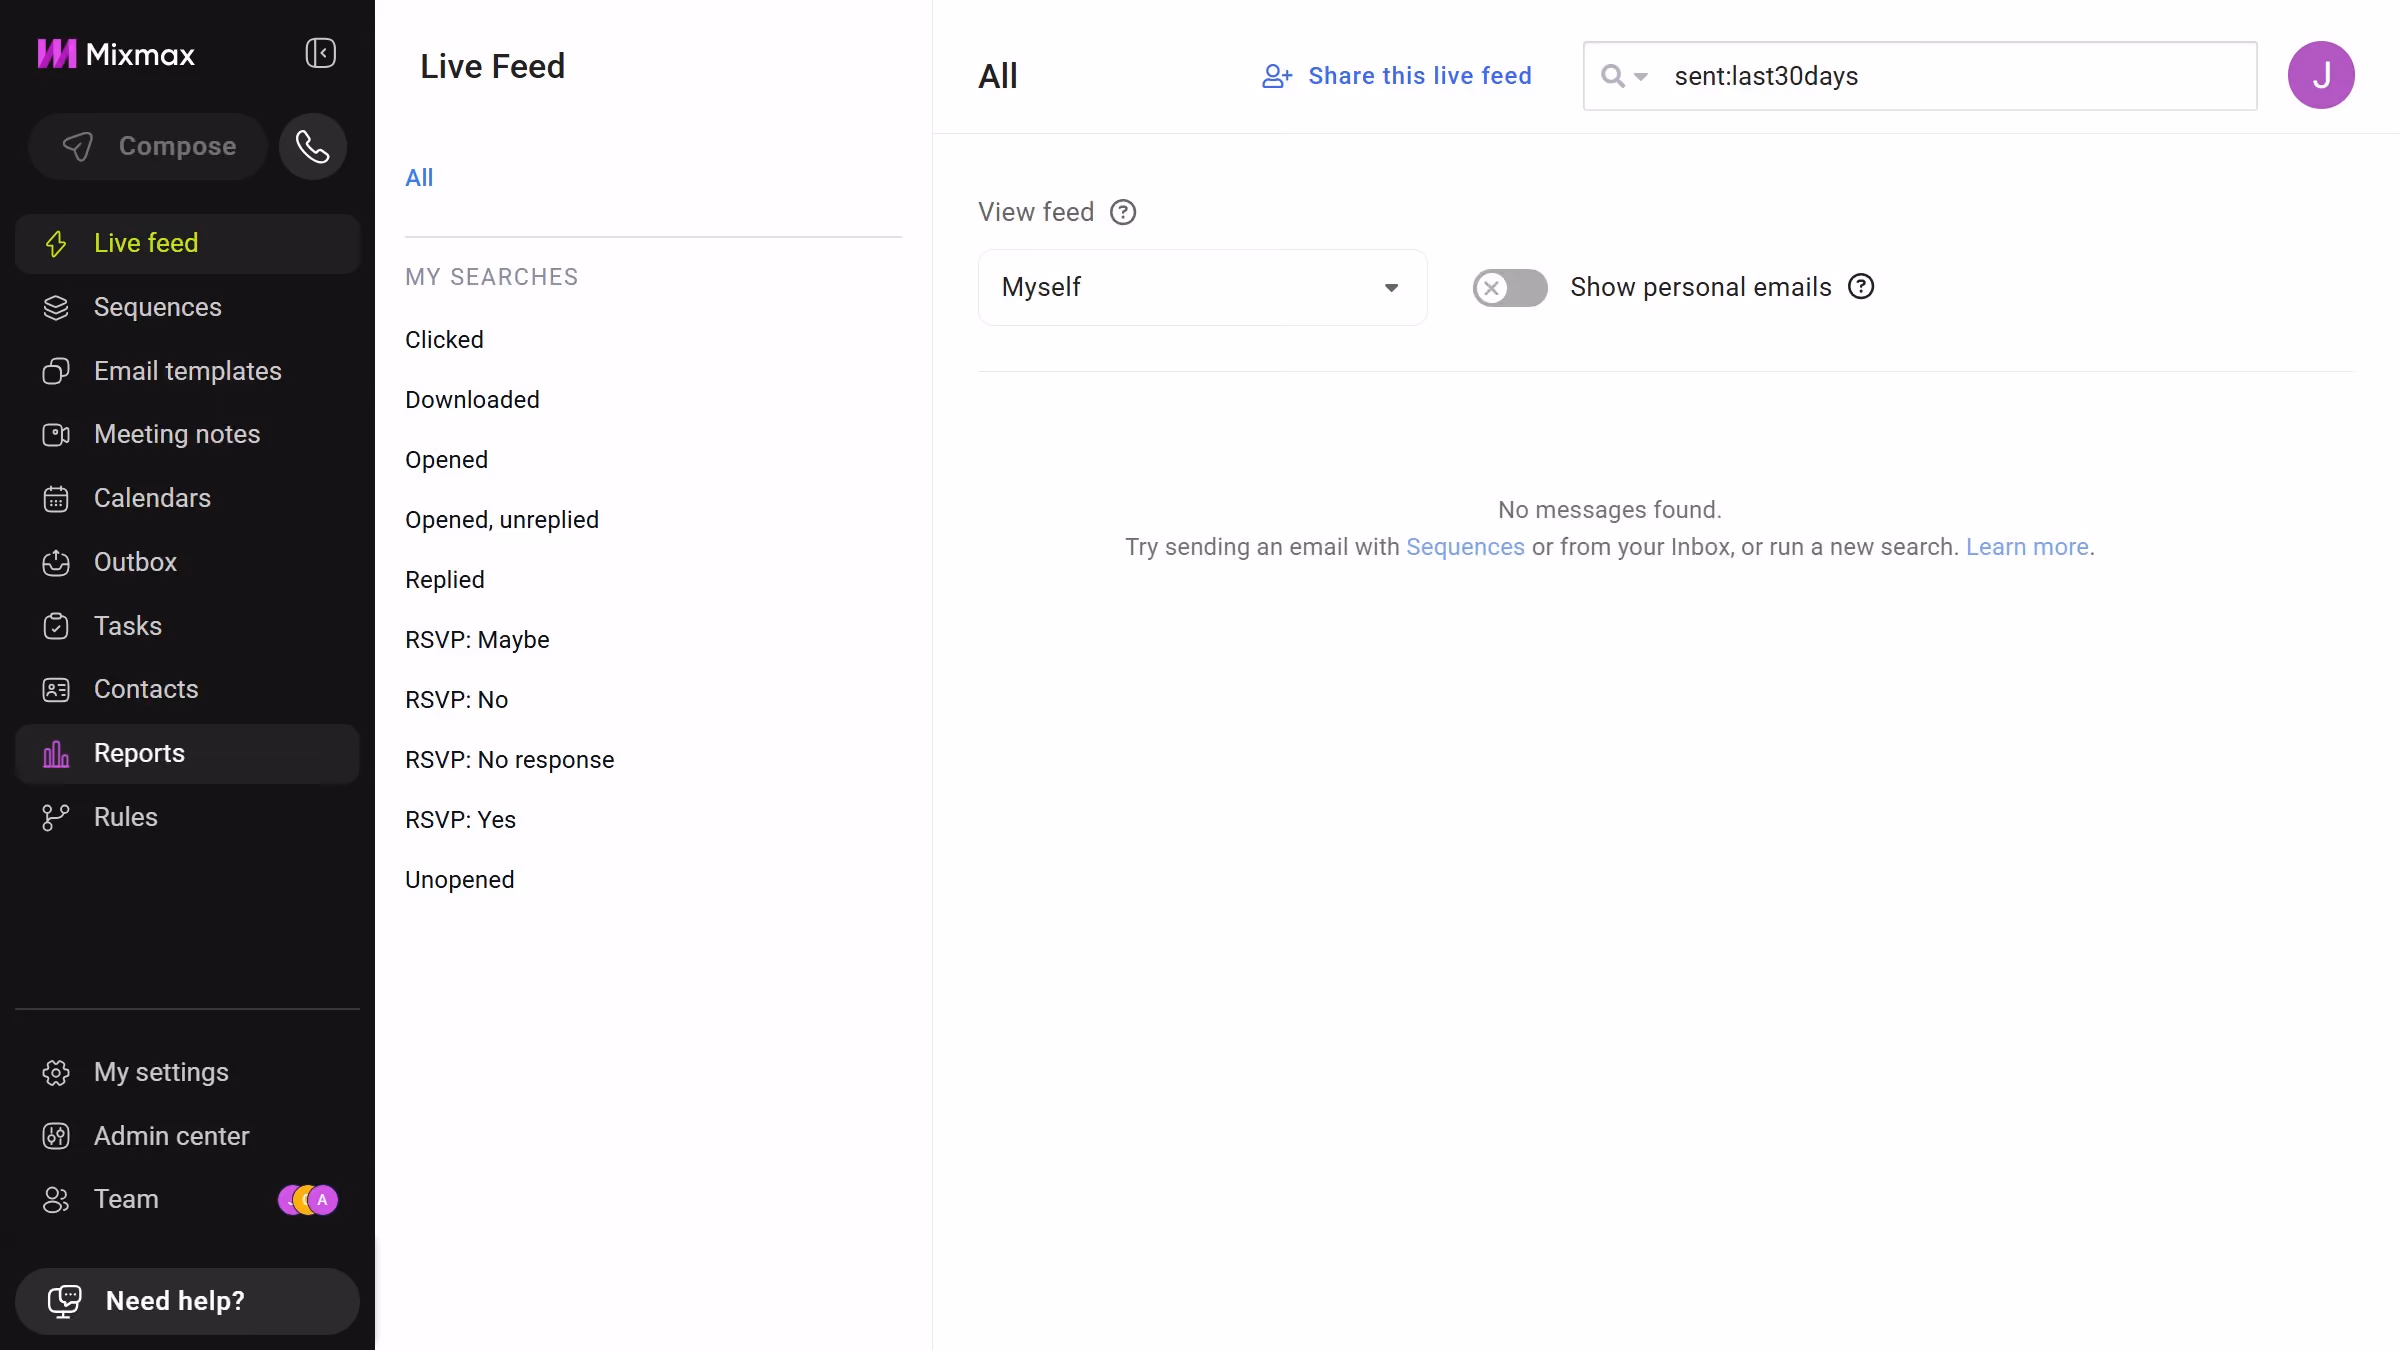The height and width of the screenshot is (1350, 2400).
Task: Select the Replied saved search
Action: pyautogui.click(x=445, y=580)
